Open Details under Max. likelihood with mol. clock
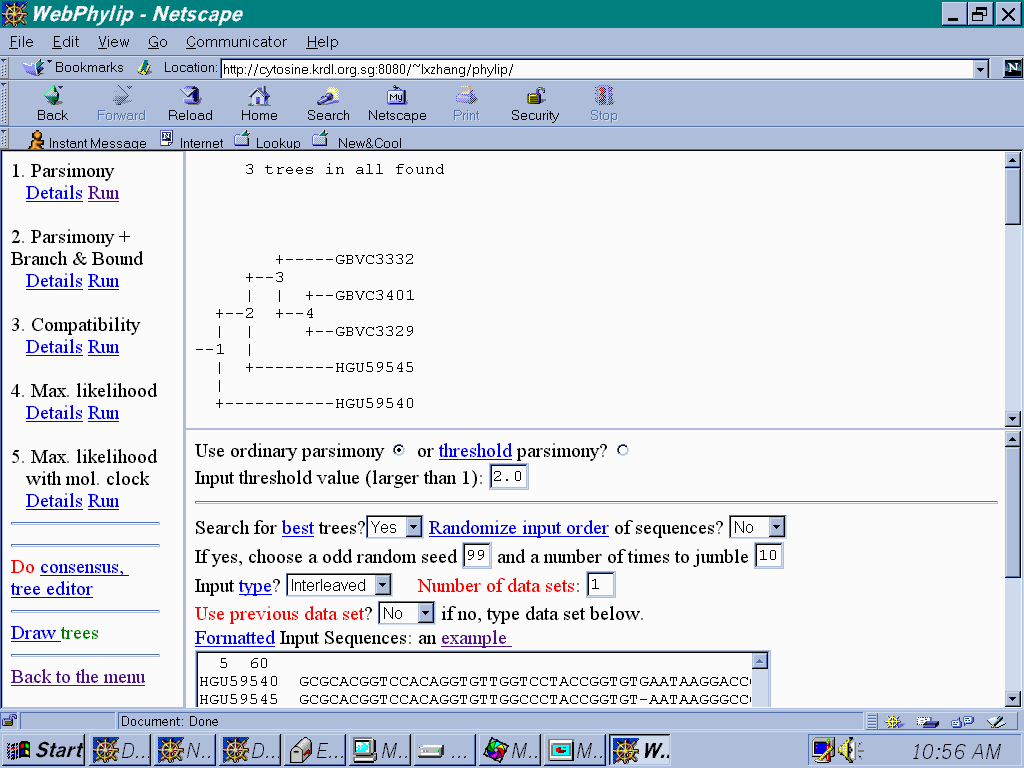Screen dimensions: 1024x768 pos(54,501)
